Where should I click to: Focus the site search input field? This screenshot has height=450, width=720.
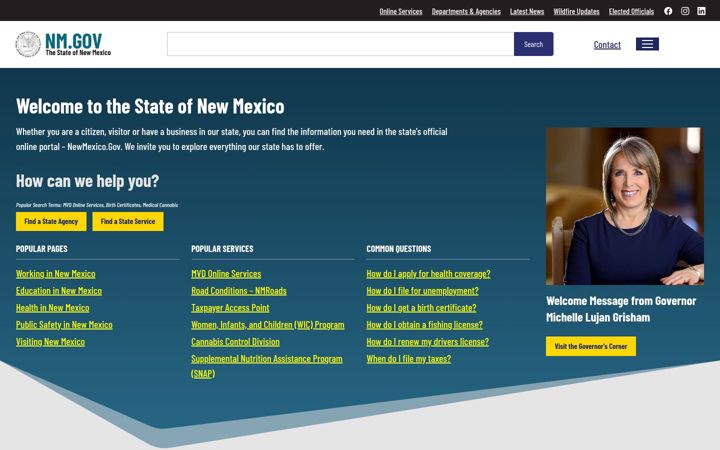pos(340,44)
